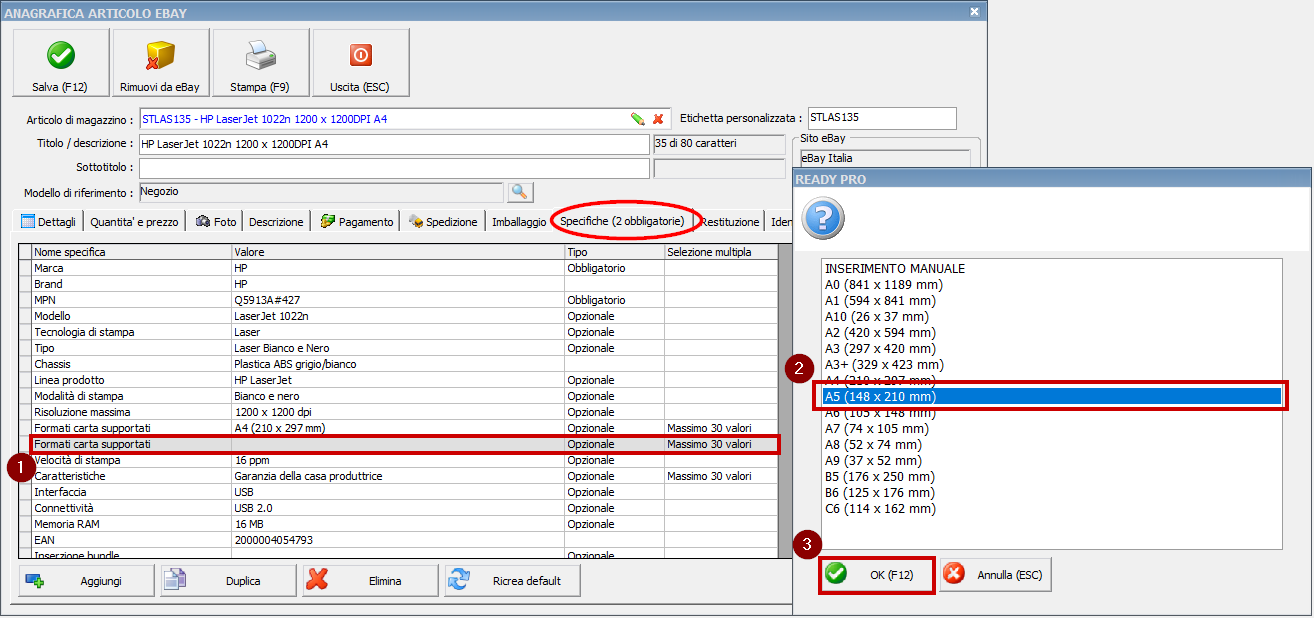Confirm with OK (F12) in READY PRO dialog
The image size is (1314, 618).
click(x=877, y=575)
